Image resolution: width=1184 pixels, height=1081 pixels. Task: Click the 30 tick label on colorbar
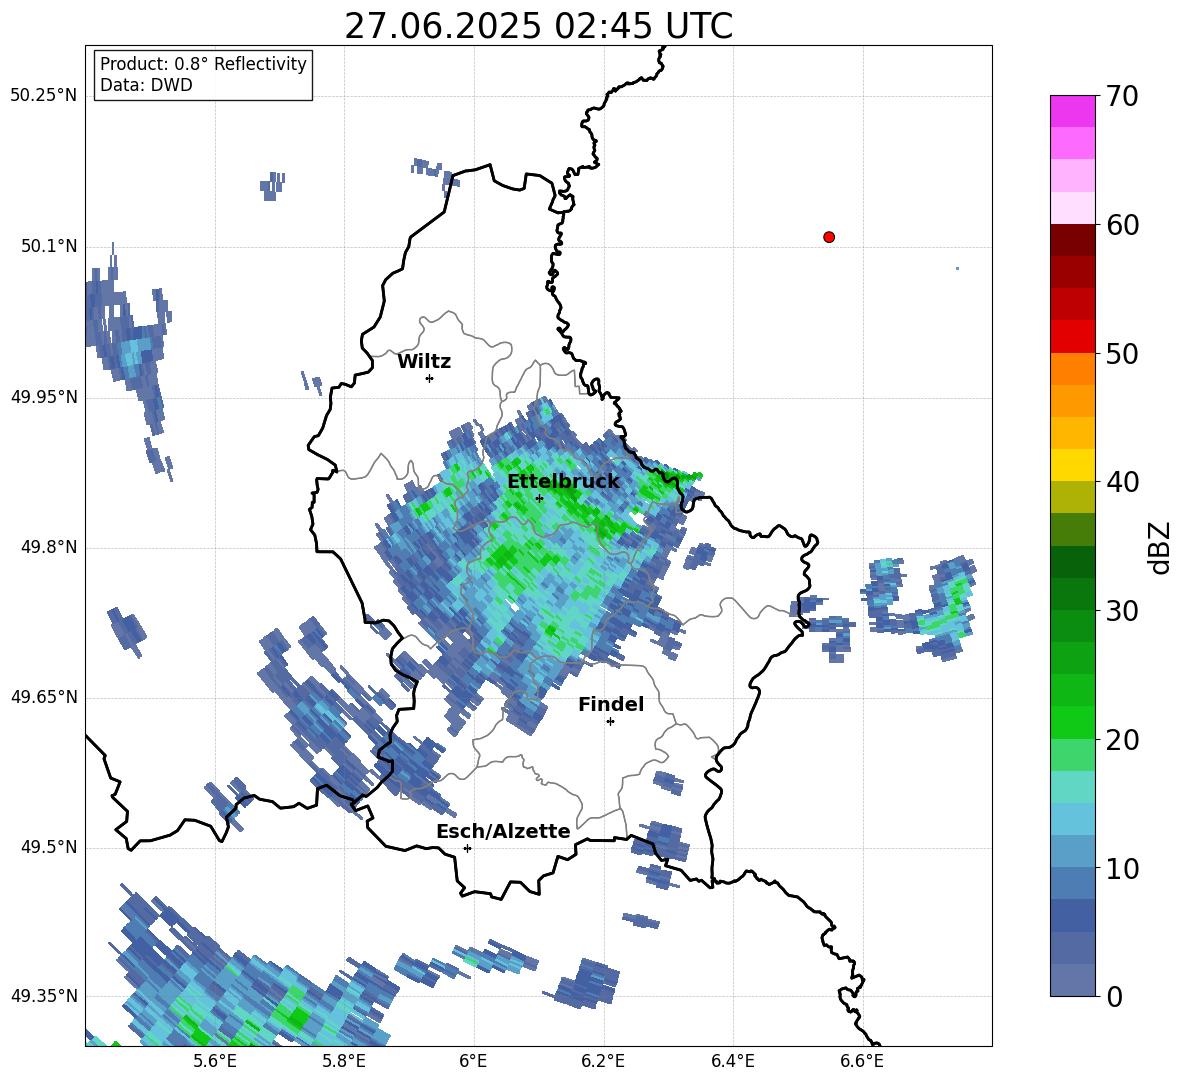[1122, 611]
